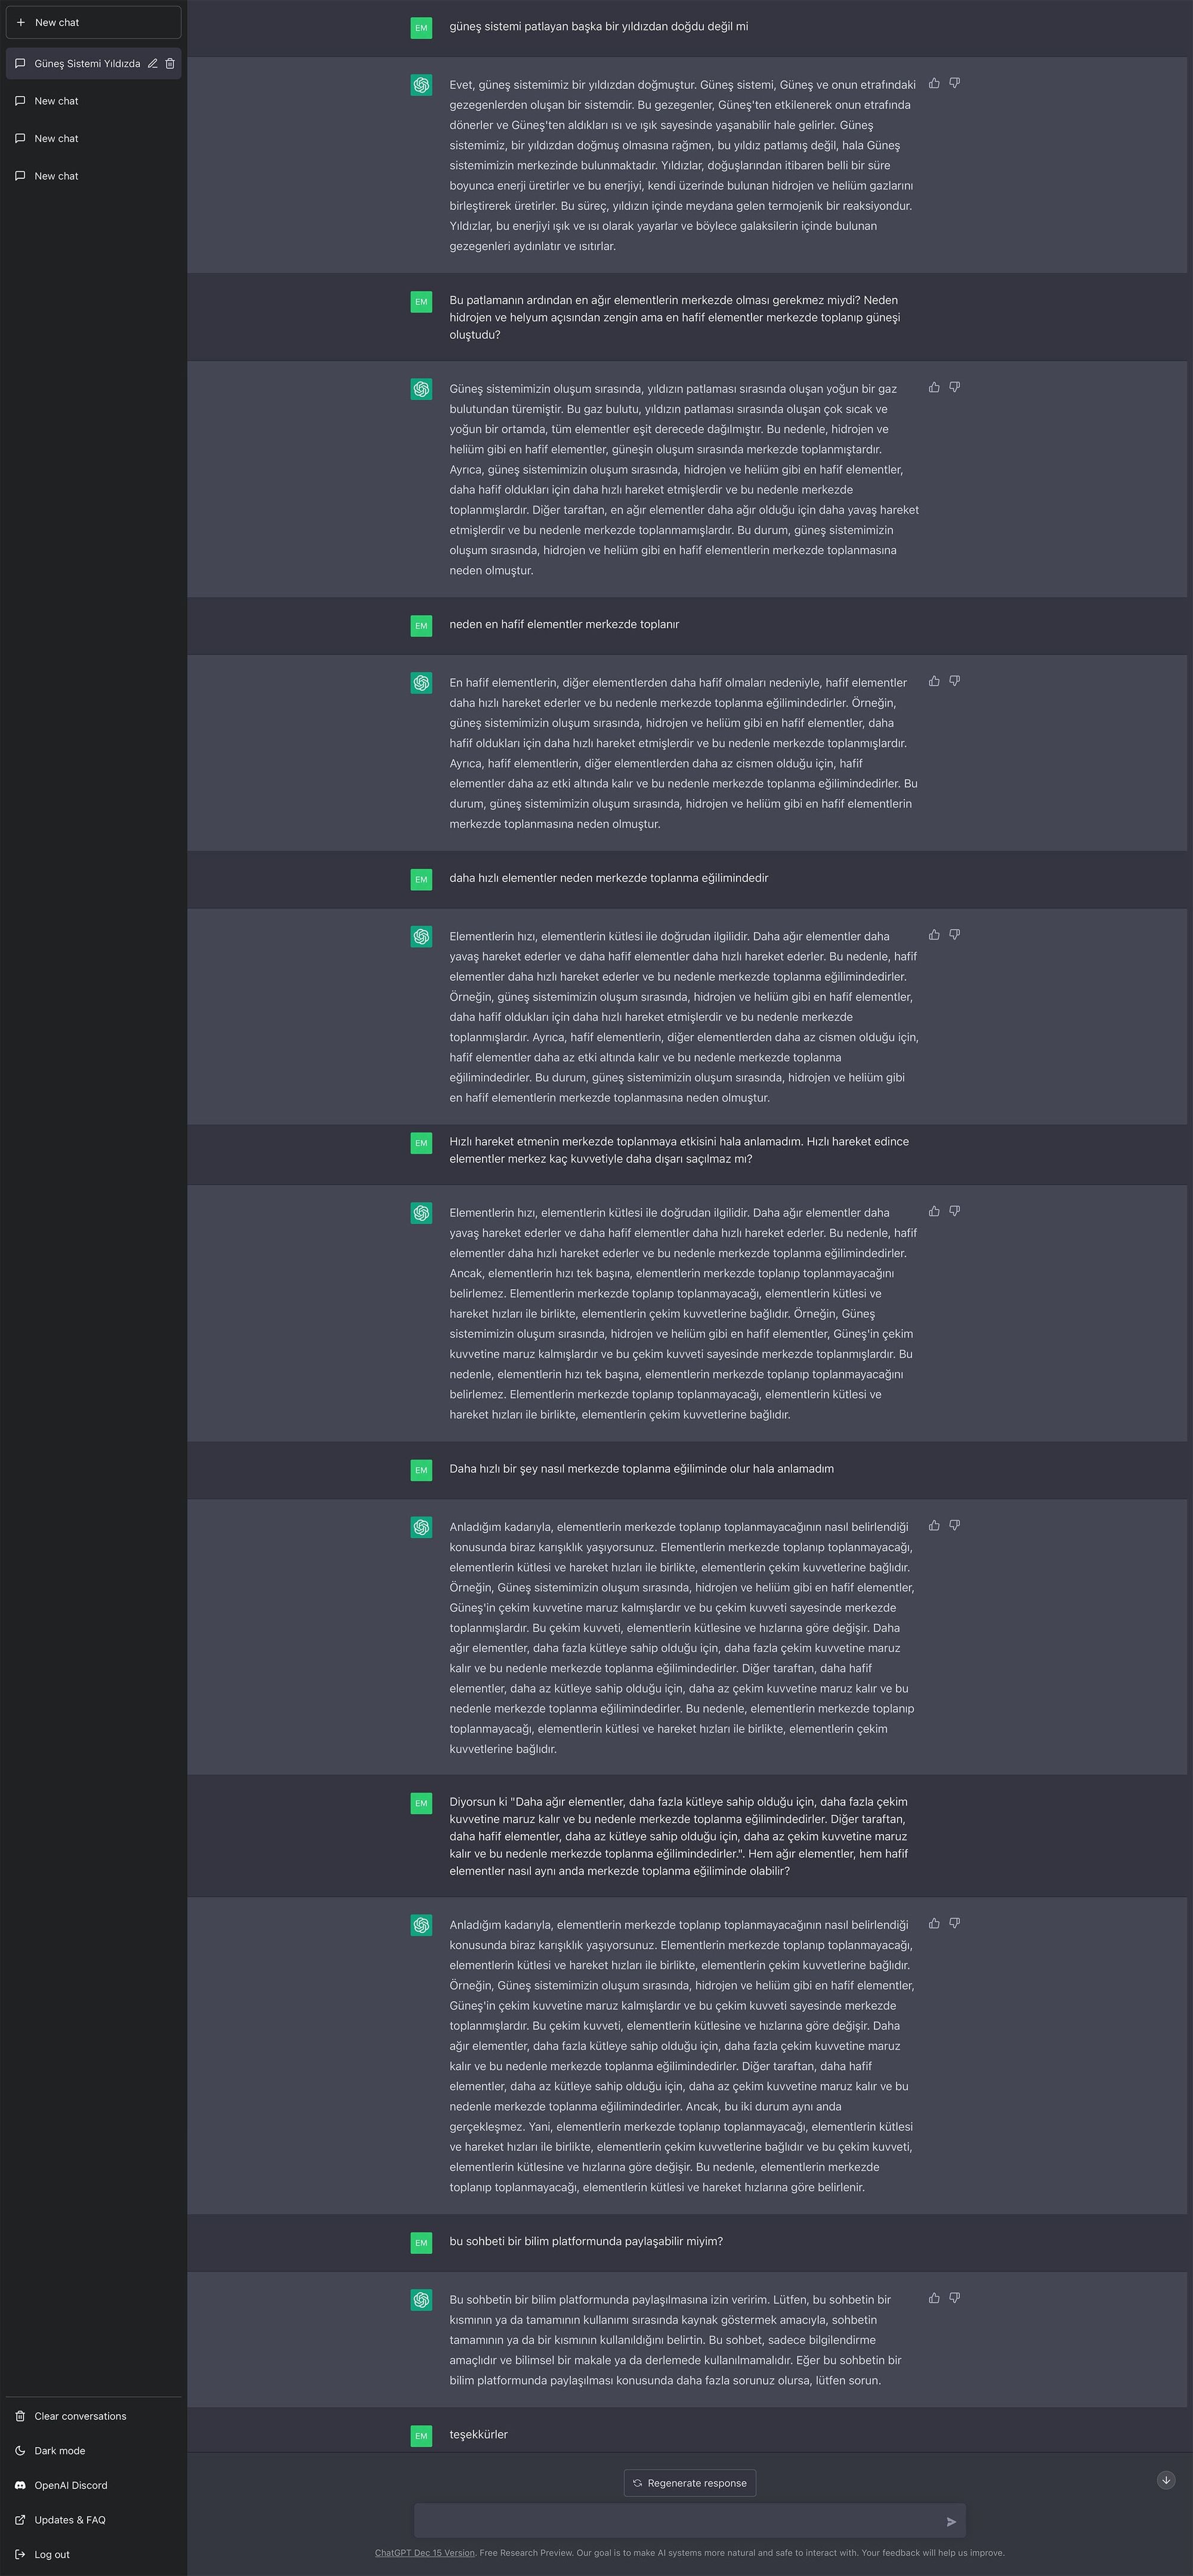Delete the Güneş Sistemi chat via trash icon

click(x=170, y=64)
